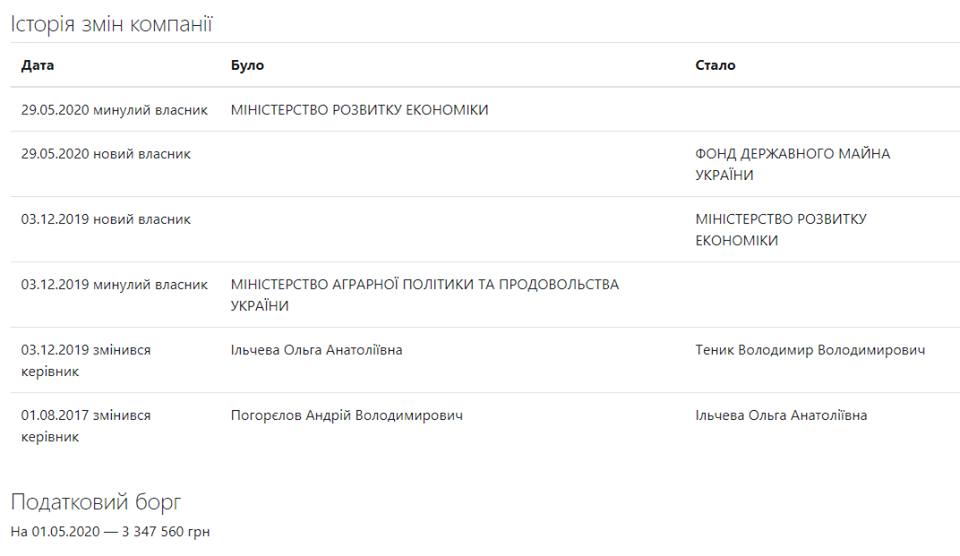Click 'МІНІСТЕРСТВО РОЗВИТКУ ЕКОНОМІКИ' in the Було column
The height and width of the screenshot is (556, 960).
(359, 110)
